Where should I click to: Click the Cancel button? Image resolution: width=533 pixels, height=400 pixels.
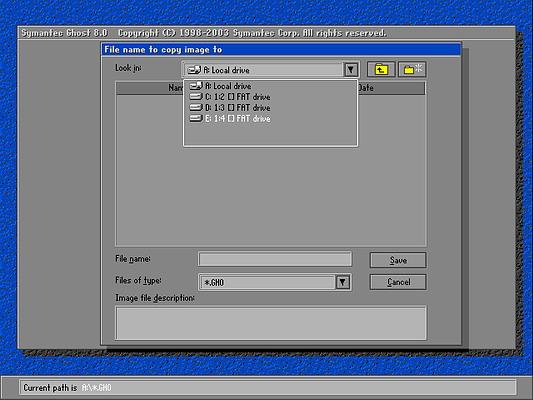coord(398,282)
